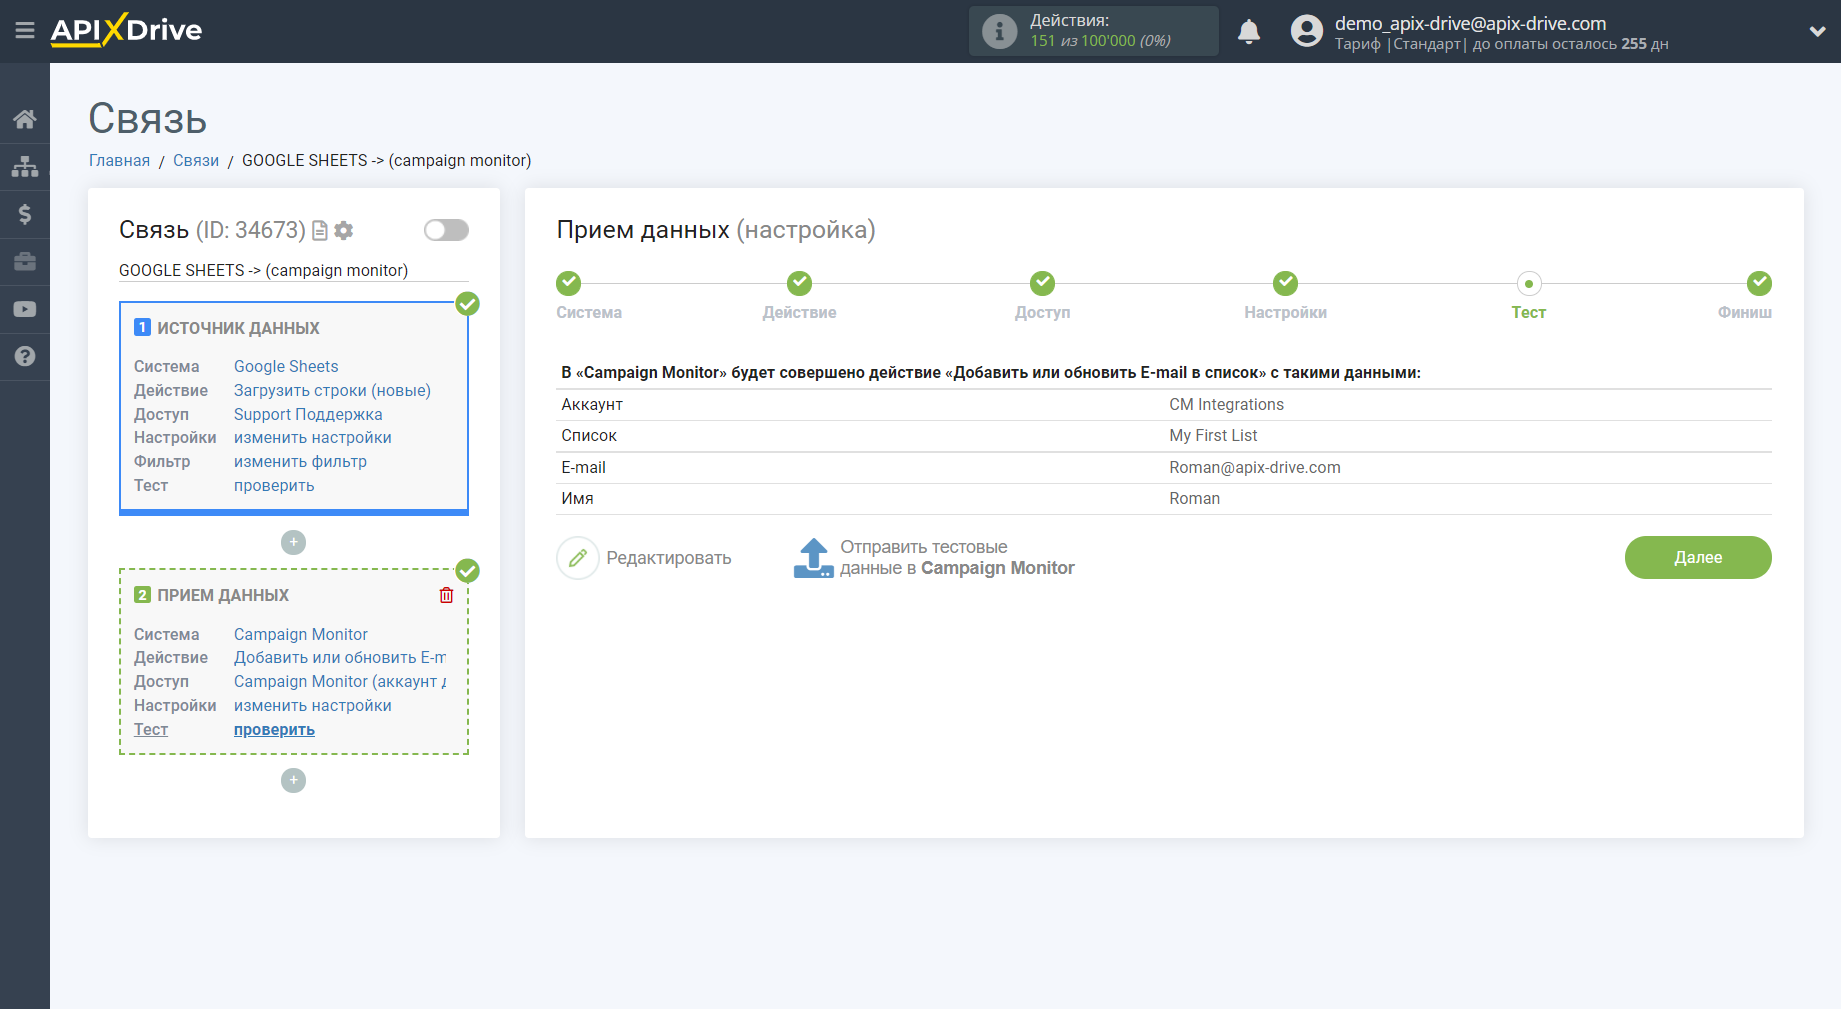Viewport: 1841px width, 1009px height.
Task: Click the edit pencil icon
Action: (578, 558)
